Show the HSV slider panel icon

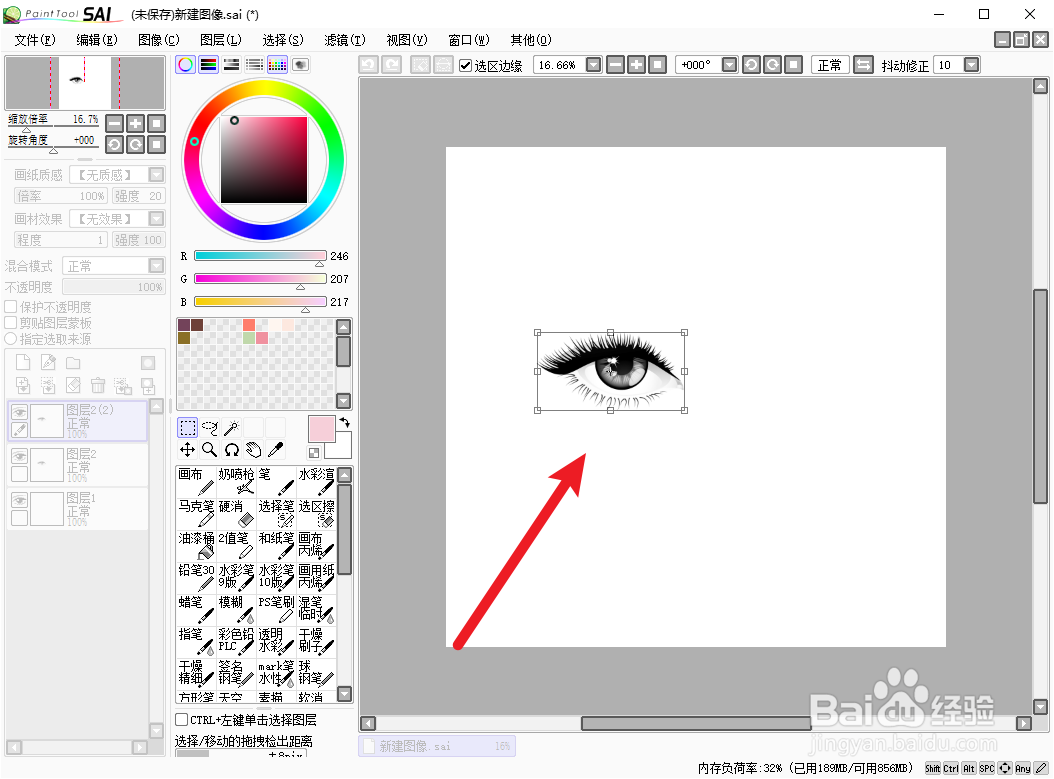coord(231,65)
